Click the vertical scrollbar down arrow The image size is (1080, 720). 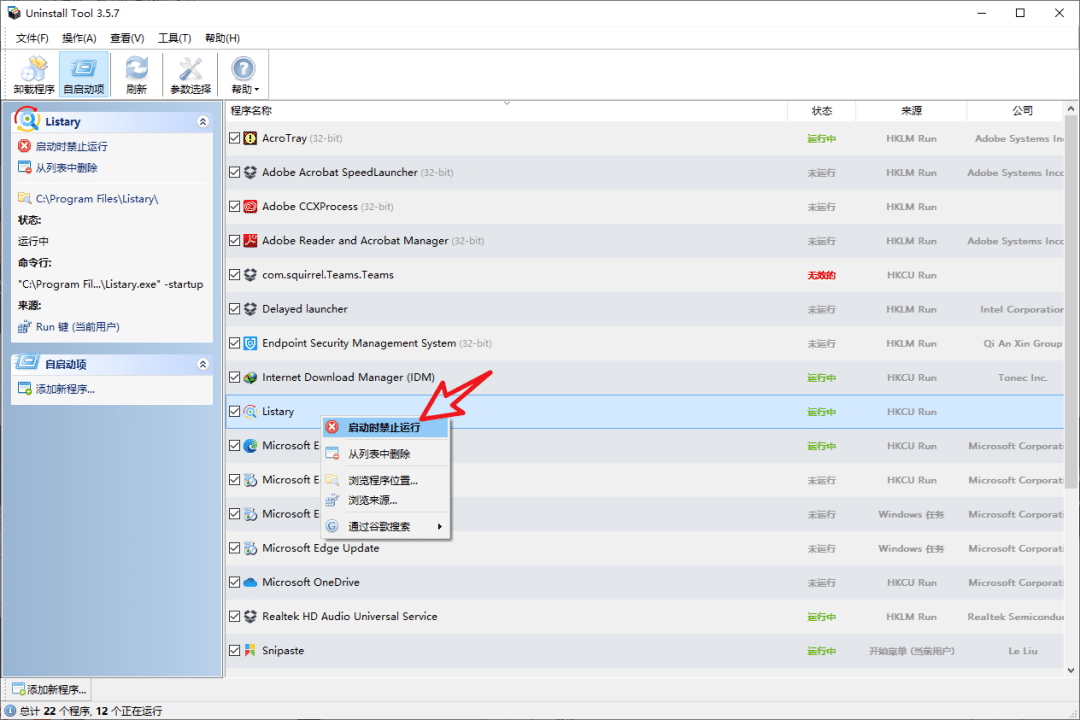coord(1070,669)
